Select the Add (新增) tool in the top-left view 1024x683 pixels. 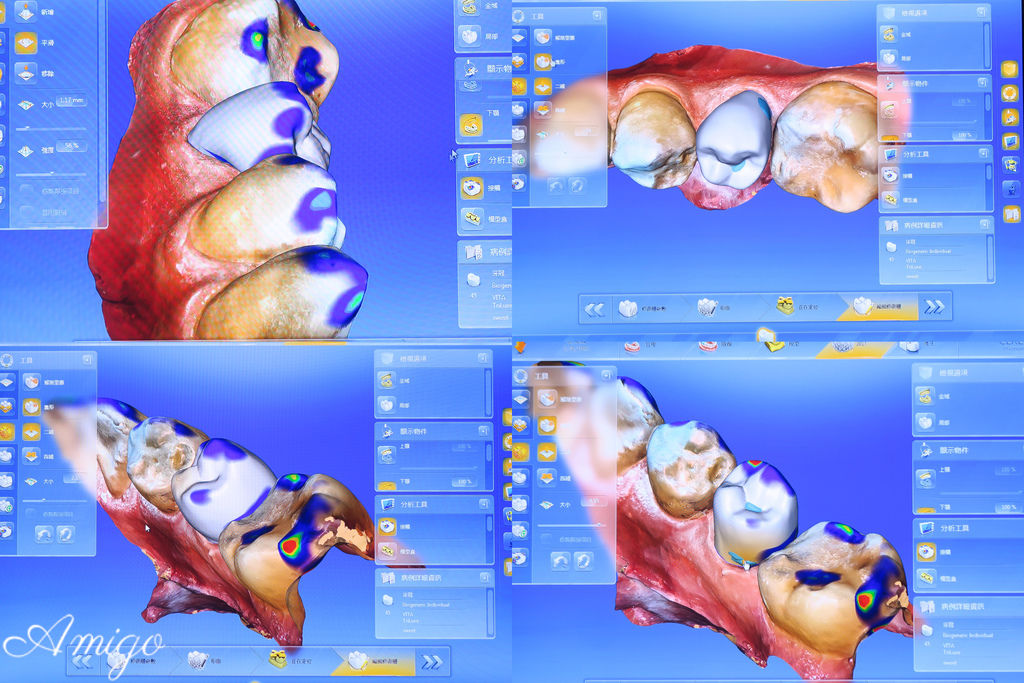tap(25, 11)
